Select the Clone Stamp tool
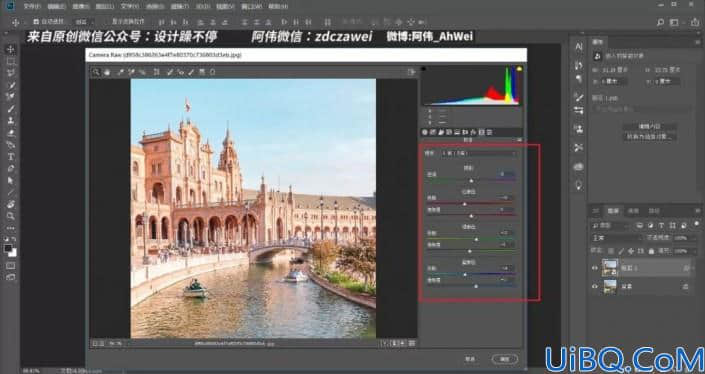 (11, 120)
